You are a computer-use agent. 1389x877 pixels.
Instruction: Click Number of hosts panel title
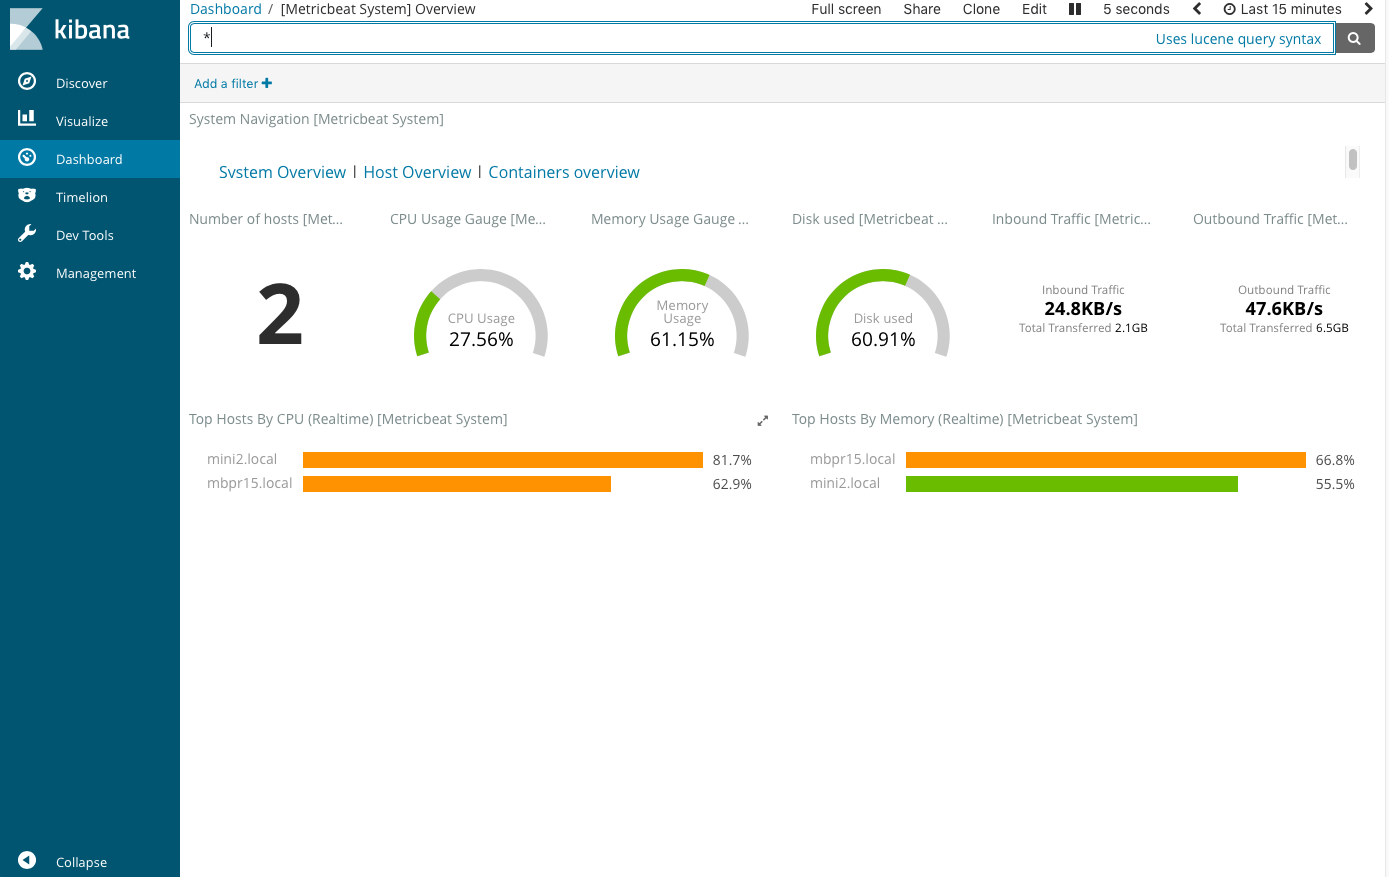tap(266, 219)
